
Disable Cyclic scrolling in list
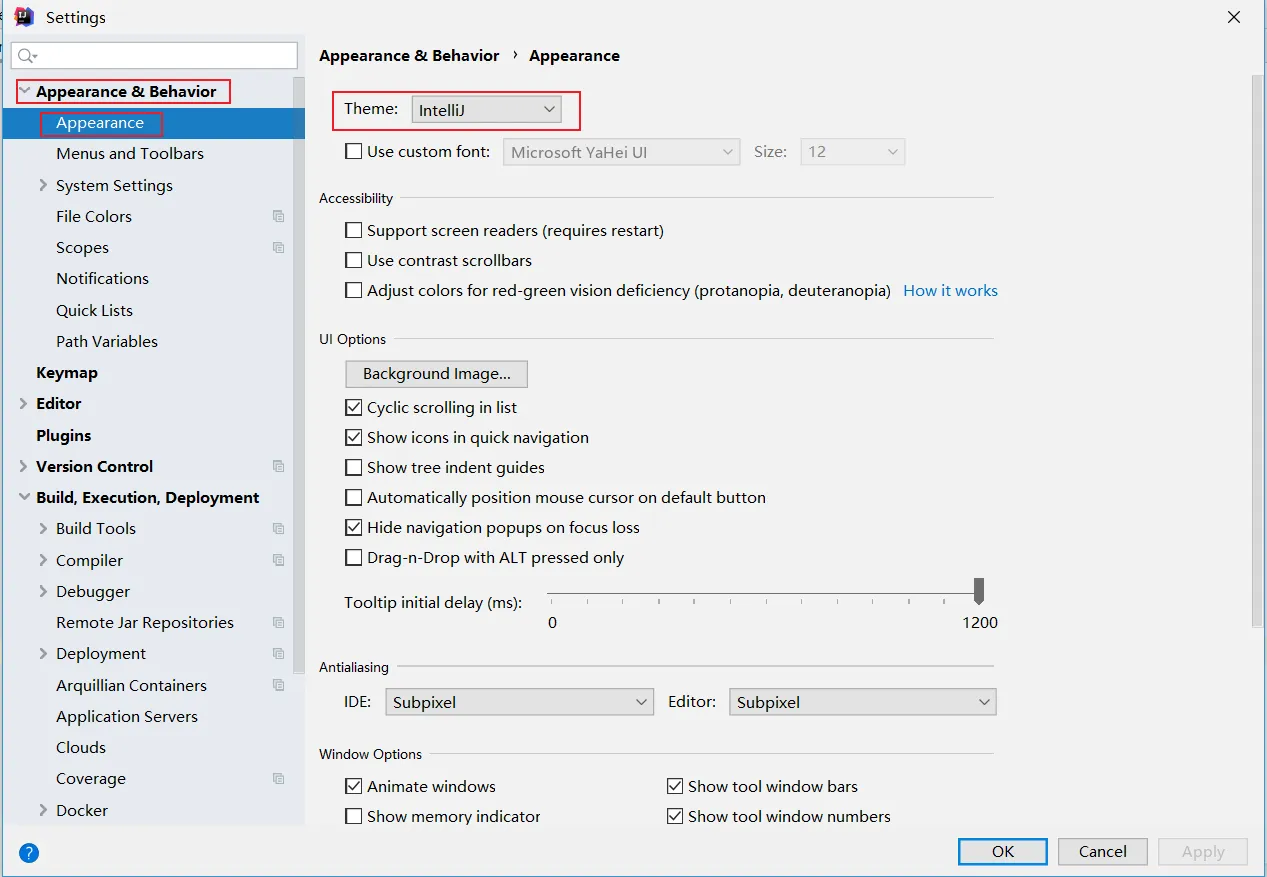pos(353,407)
